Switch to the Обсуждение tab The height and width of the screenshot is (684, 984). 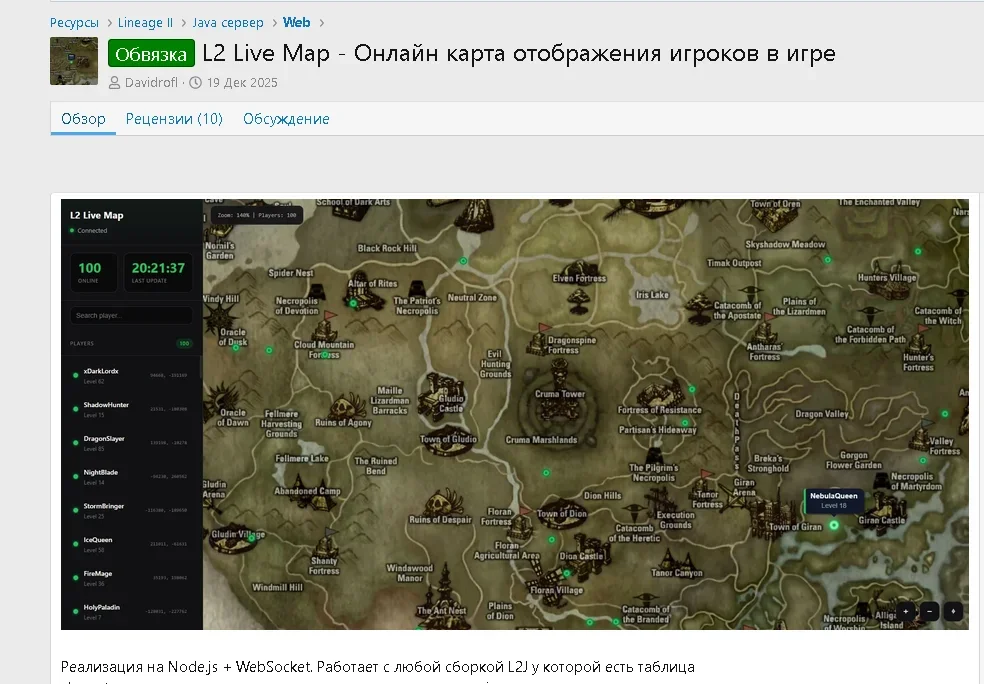point(286,119)
